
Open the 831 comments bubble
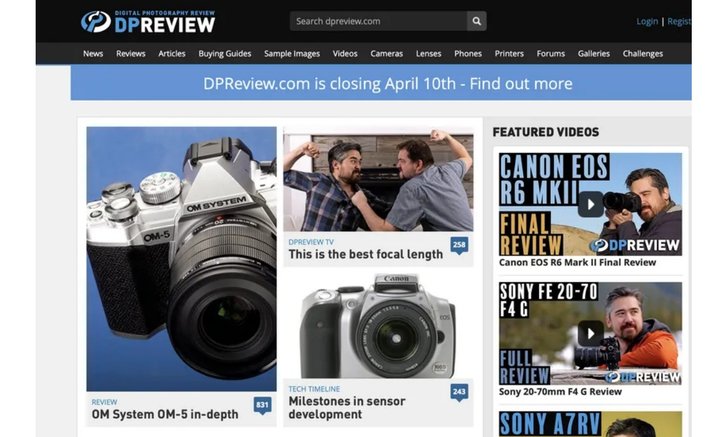[x=262, y=405]
